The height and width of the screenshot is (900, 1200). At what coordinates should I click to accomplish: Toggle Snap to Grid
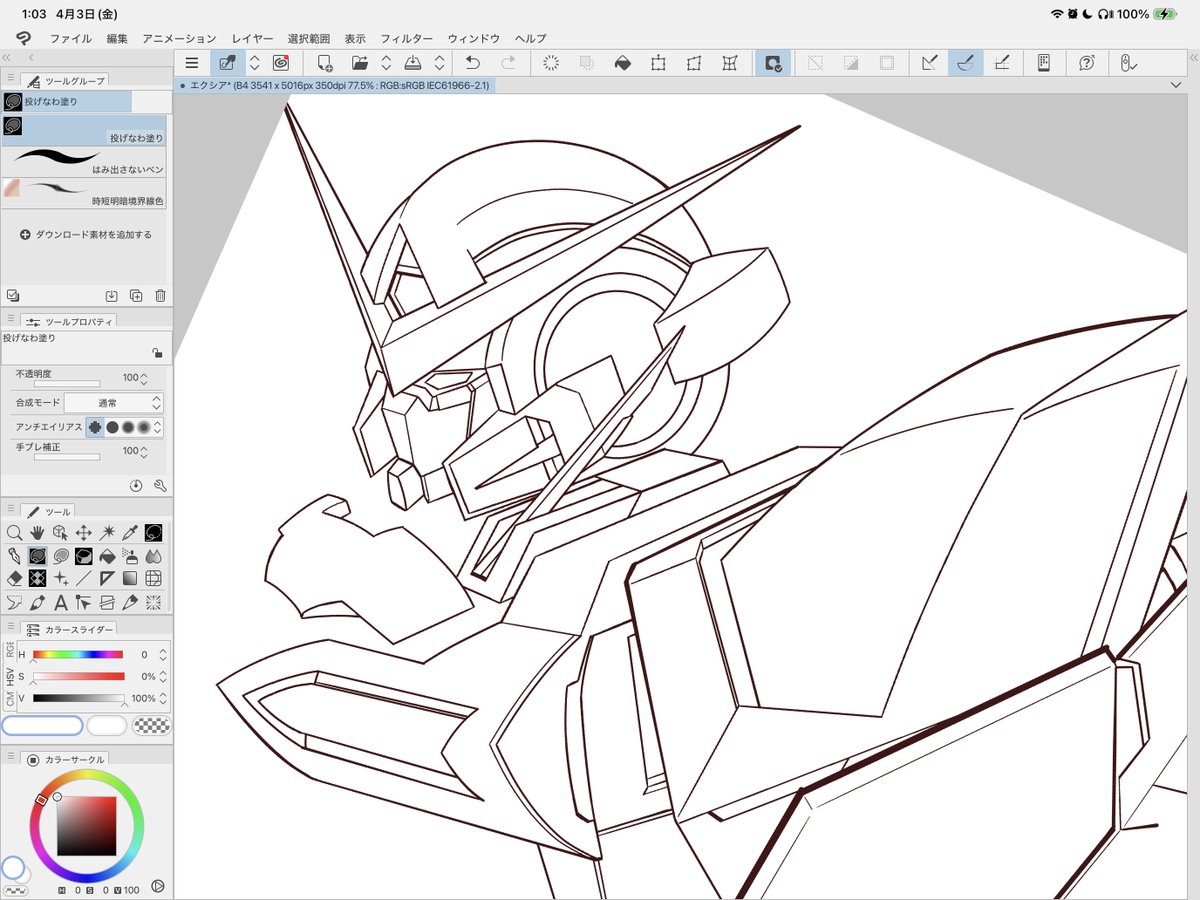pos(1001,63)
